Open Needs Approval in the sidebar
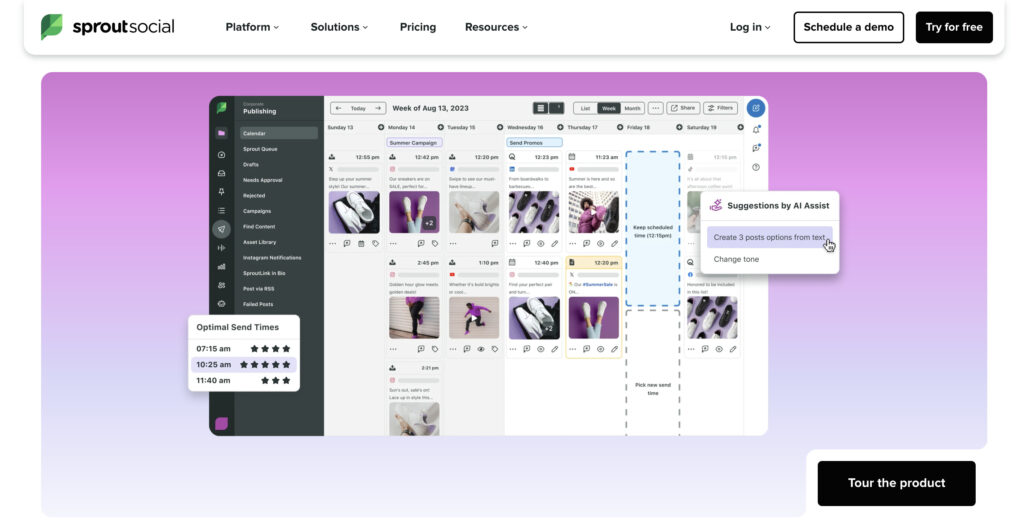Viewport: 1024px width, 532px height. tap(263, 180)
